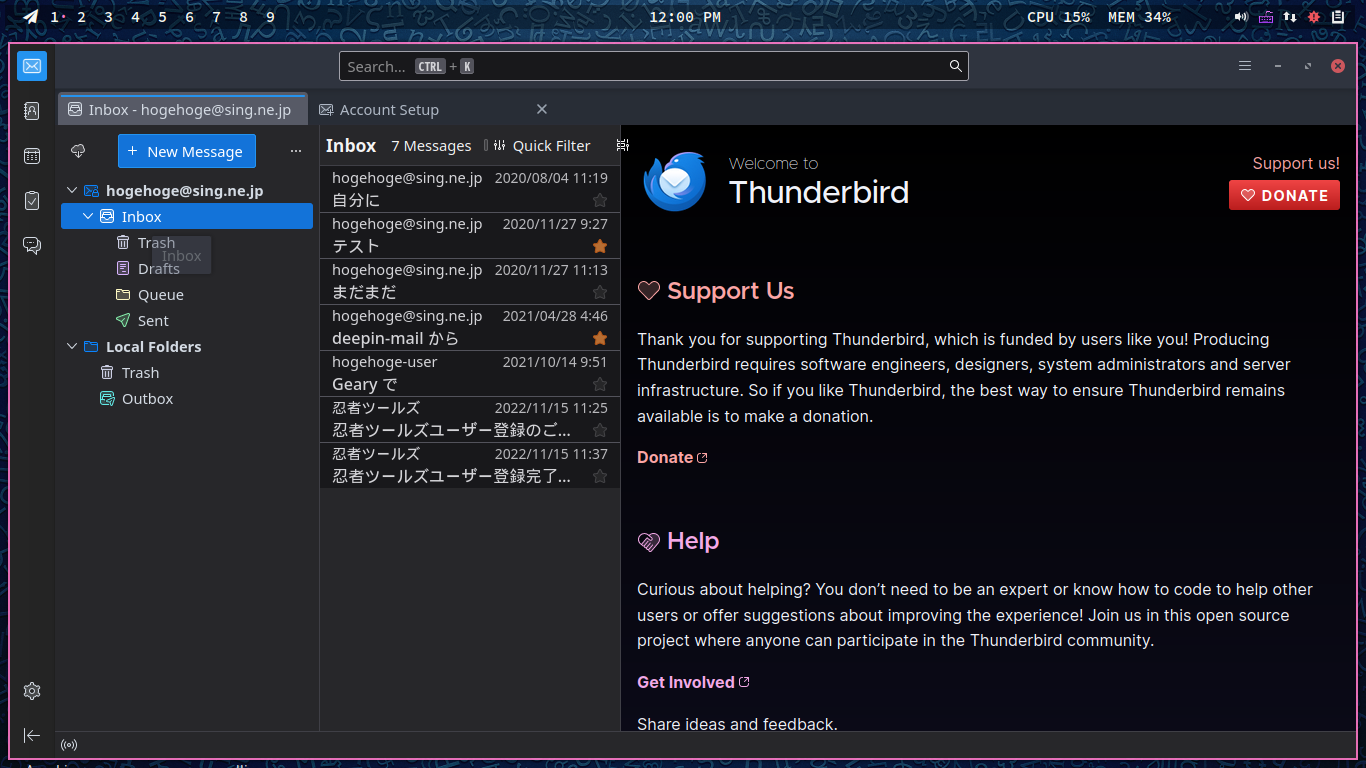Click the red bug tray icon
1366x768 pixels.
click(1314, 17)
